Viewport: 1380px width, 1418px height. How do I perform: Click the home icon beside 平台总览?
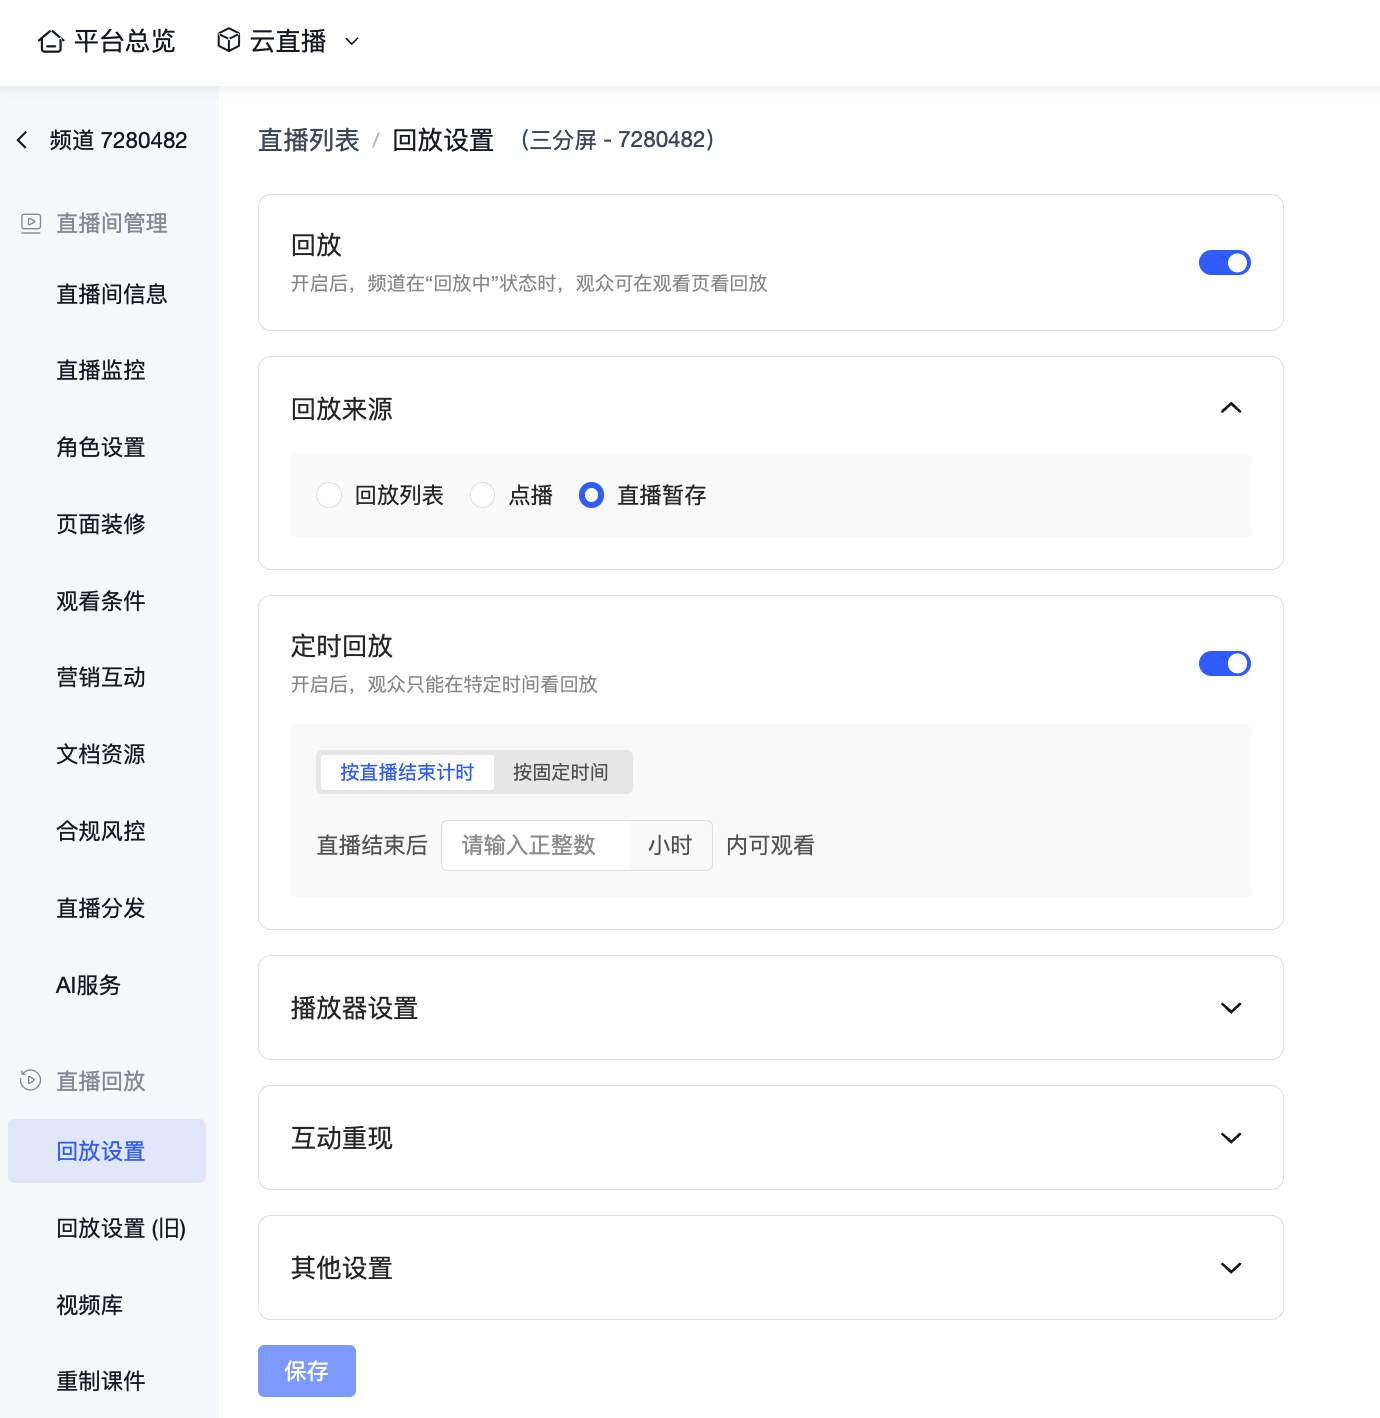click(51, 41)
